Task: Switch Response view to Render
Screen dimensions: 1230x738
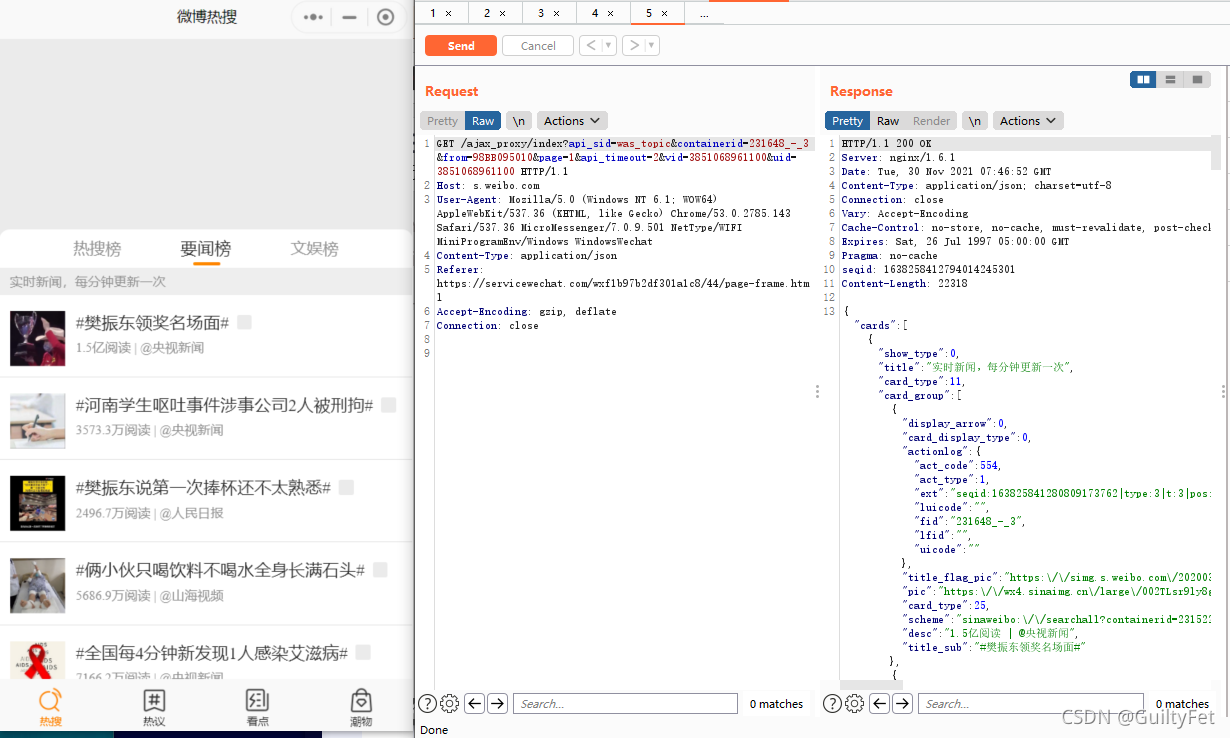Action: click(x=931, y=121)
